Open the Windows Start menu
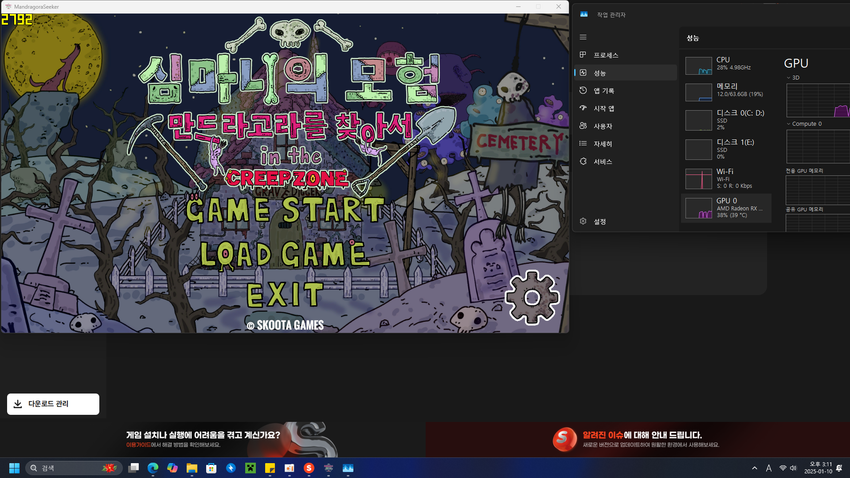This screenshot has height=478, width=850. 15,468
